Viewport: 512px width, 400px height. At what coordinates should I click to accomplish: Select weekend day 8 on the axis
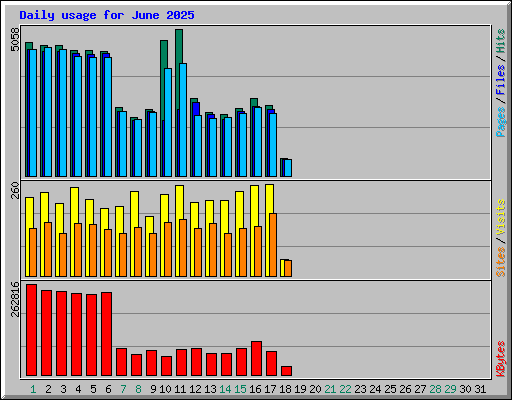[138, 389]
